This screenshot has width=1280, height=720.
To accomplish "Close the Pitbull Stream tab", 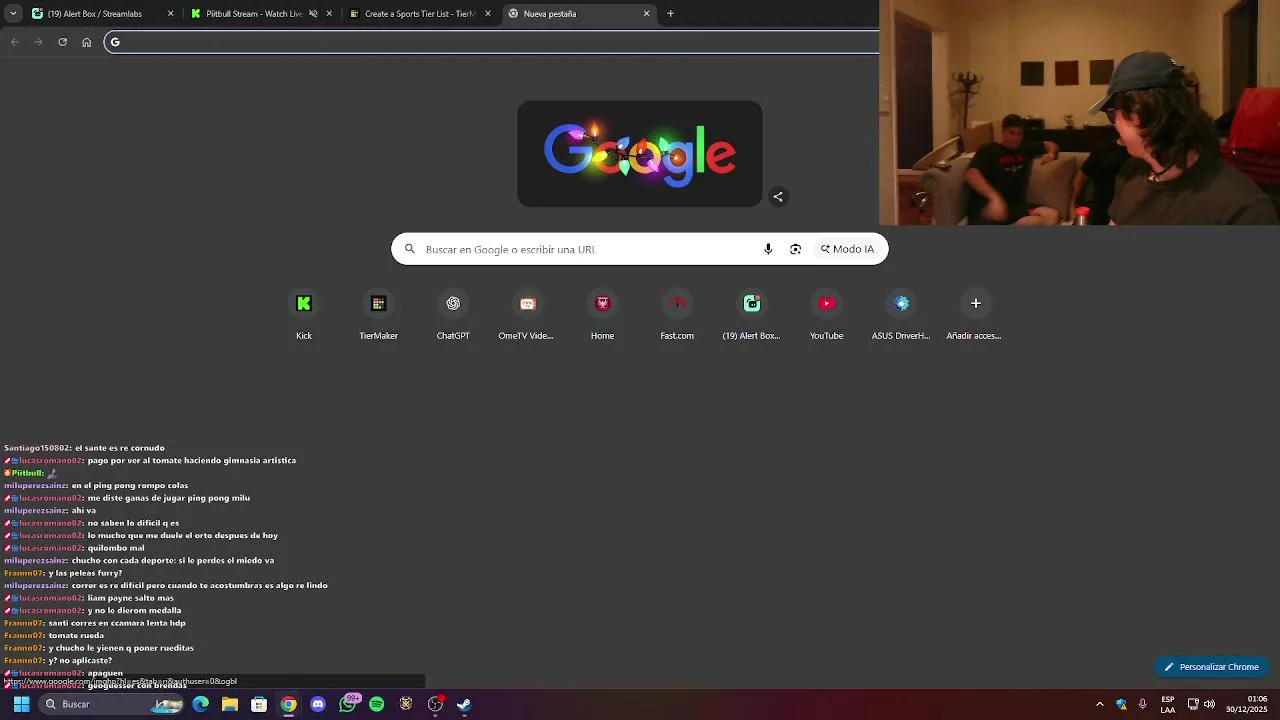I will (x=329, y=14).
